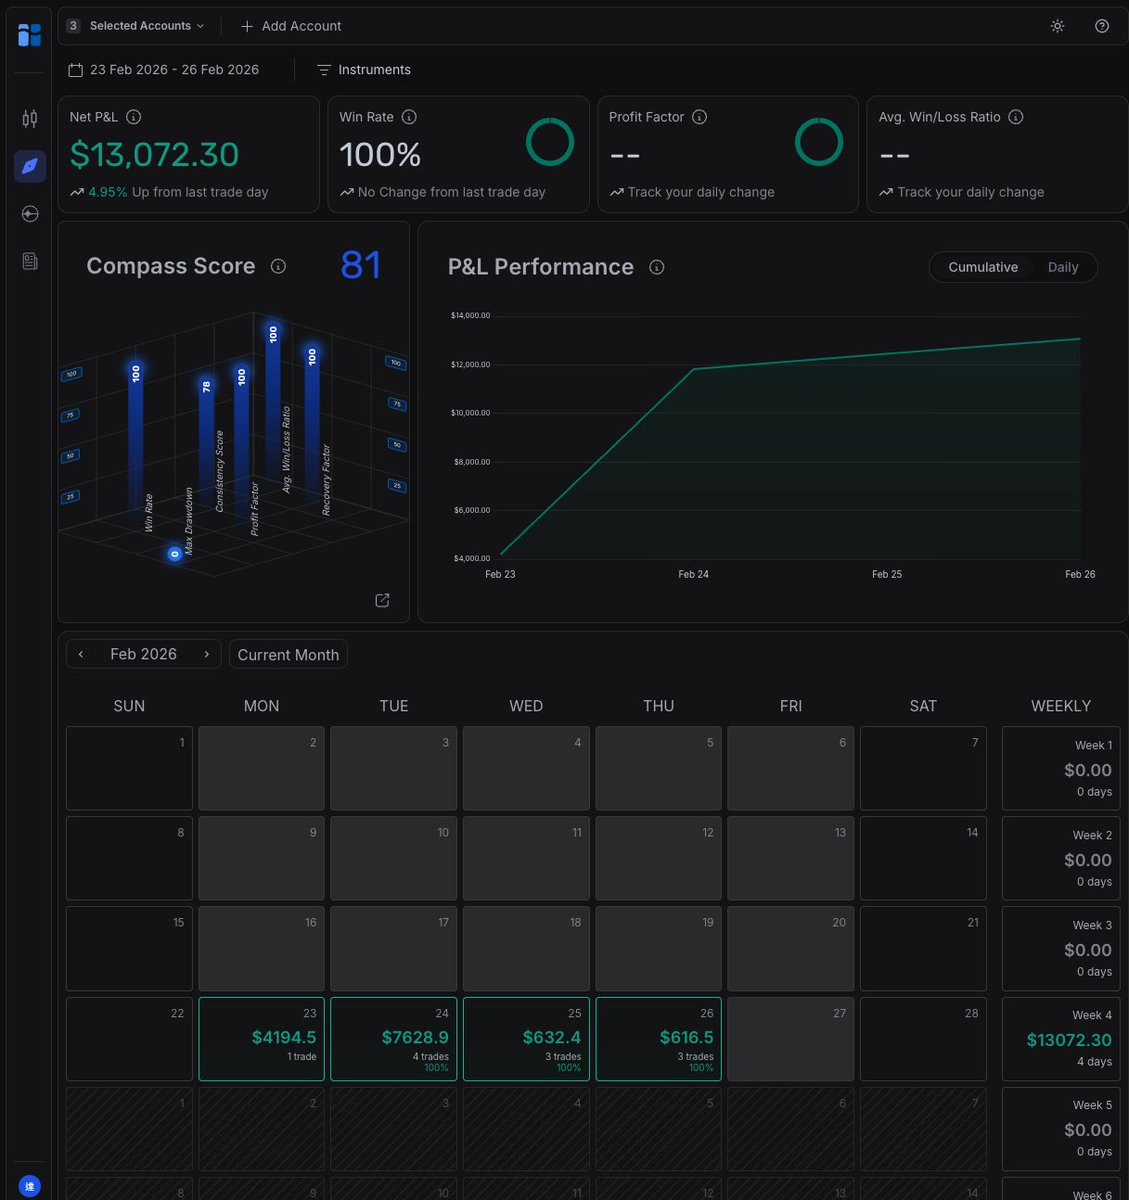Viewport: 1129px width, 1200px height.
Task: Click the P&L Performance info icon
Action: tap(657, 267)
